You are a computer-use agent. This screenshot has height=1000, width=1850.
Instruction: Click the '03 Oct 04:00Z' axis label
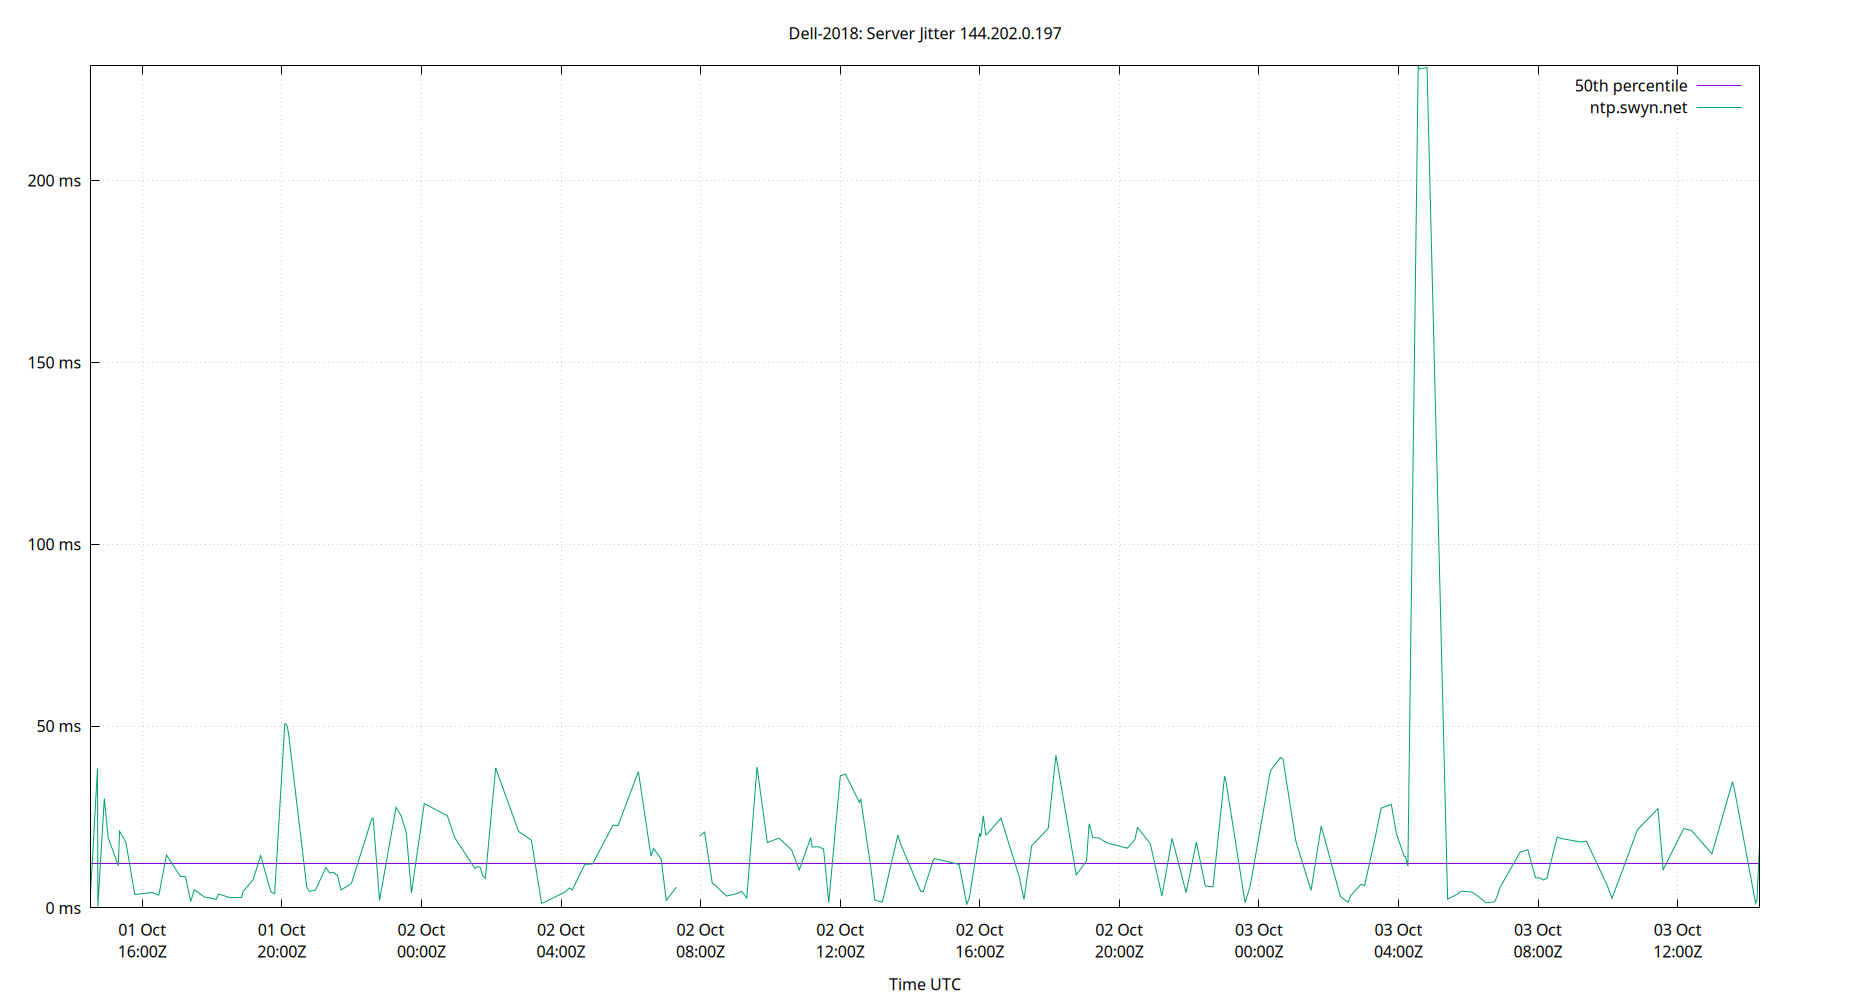coord(1398,941)
